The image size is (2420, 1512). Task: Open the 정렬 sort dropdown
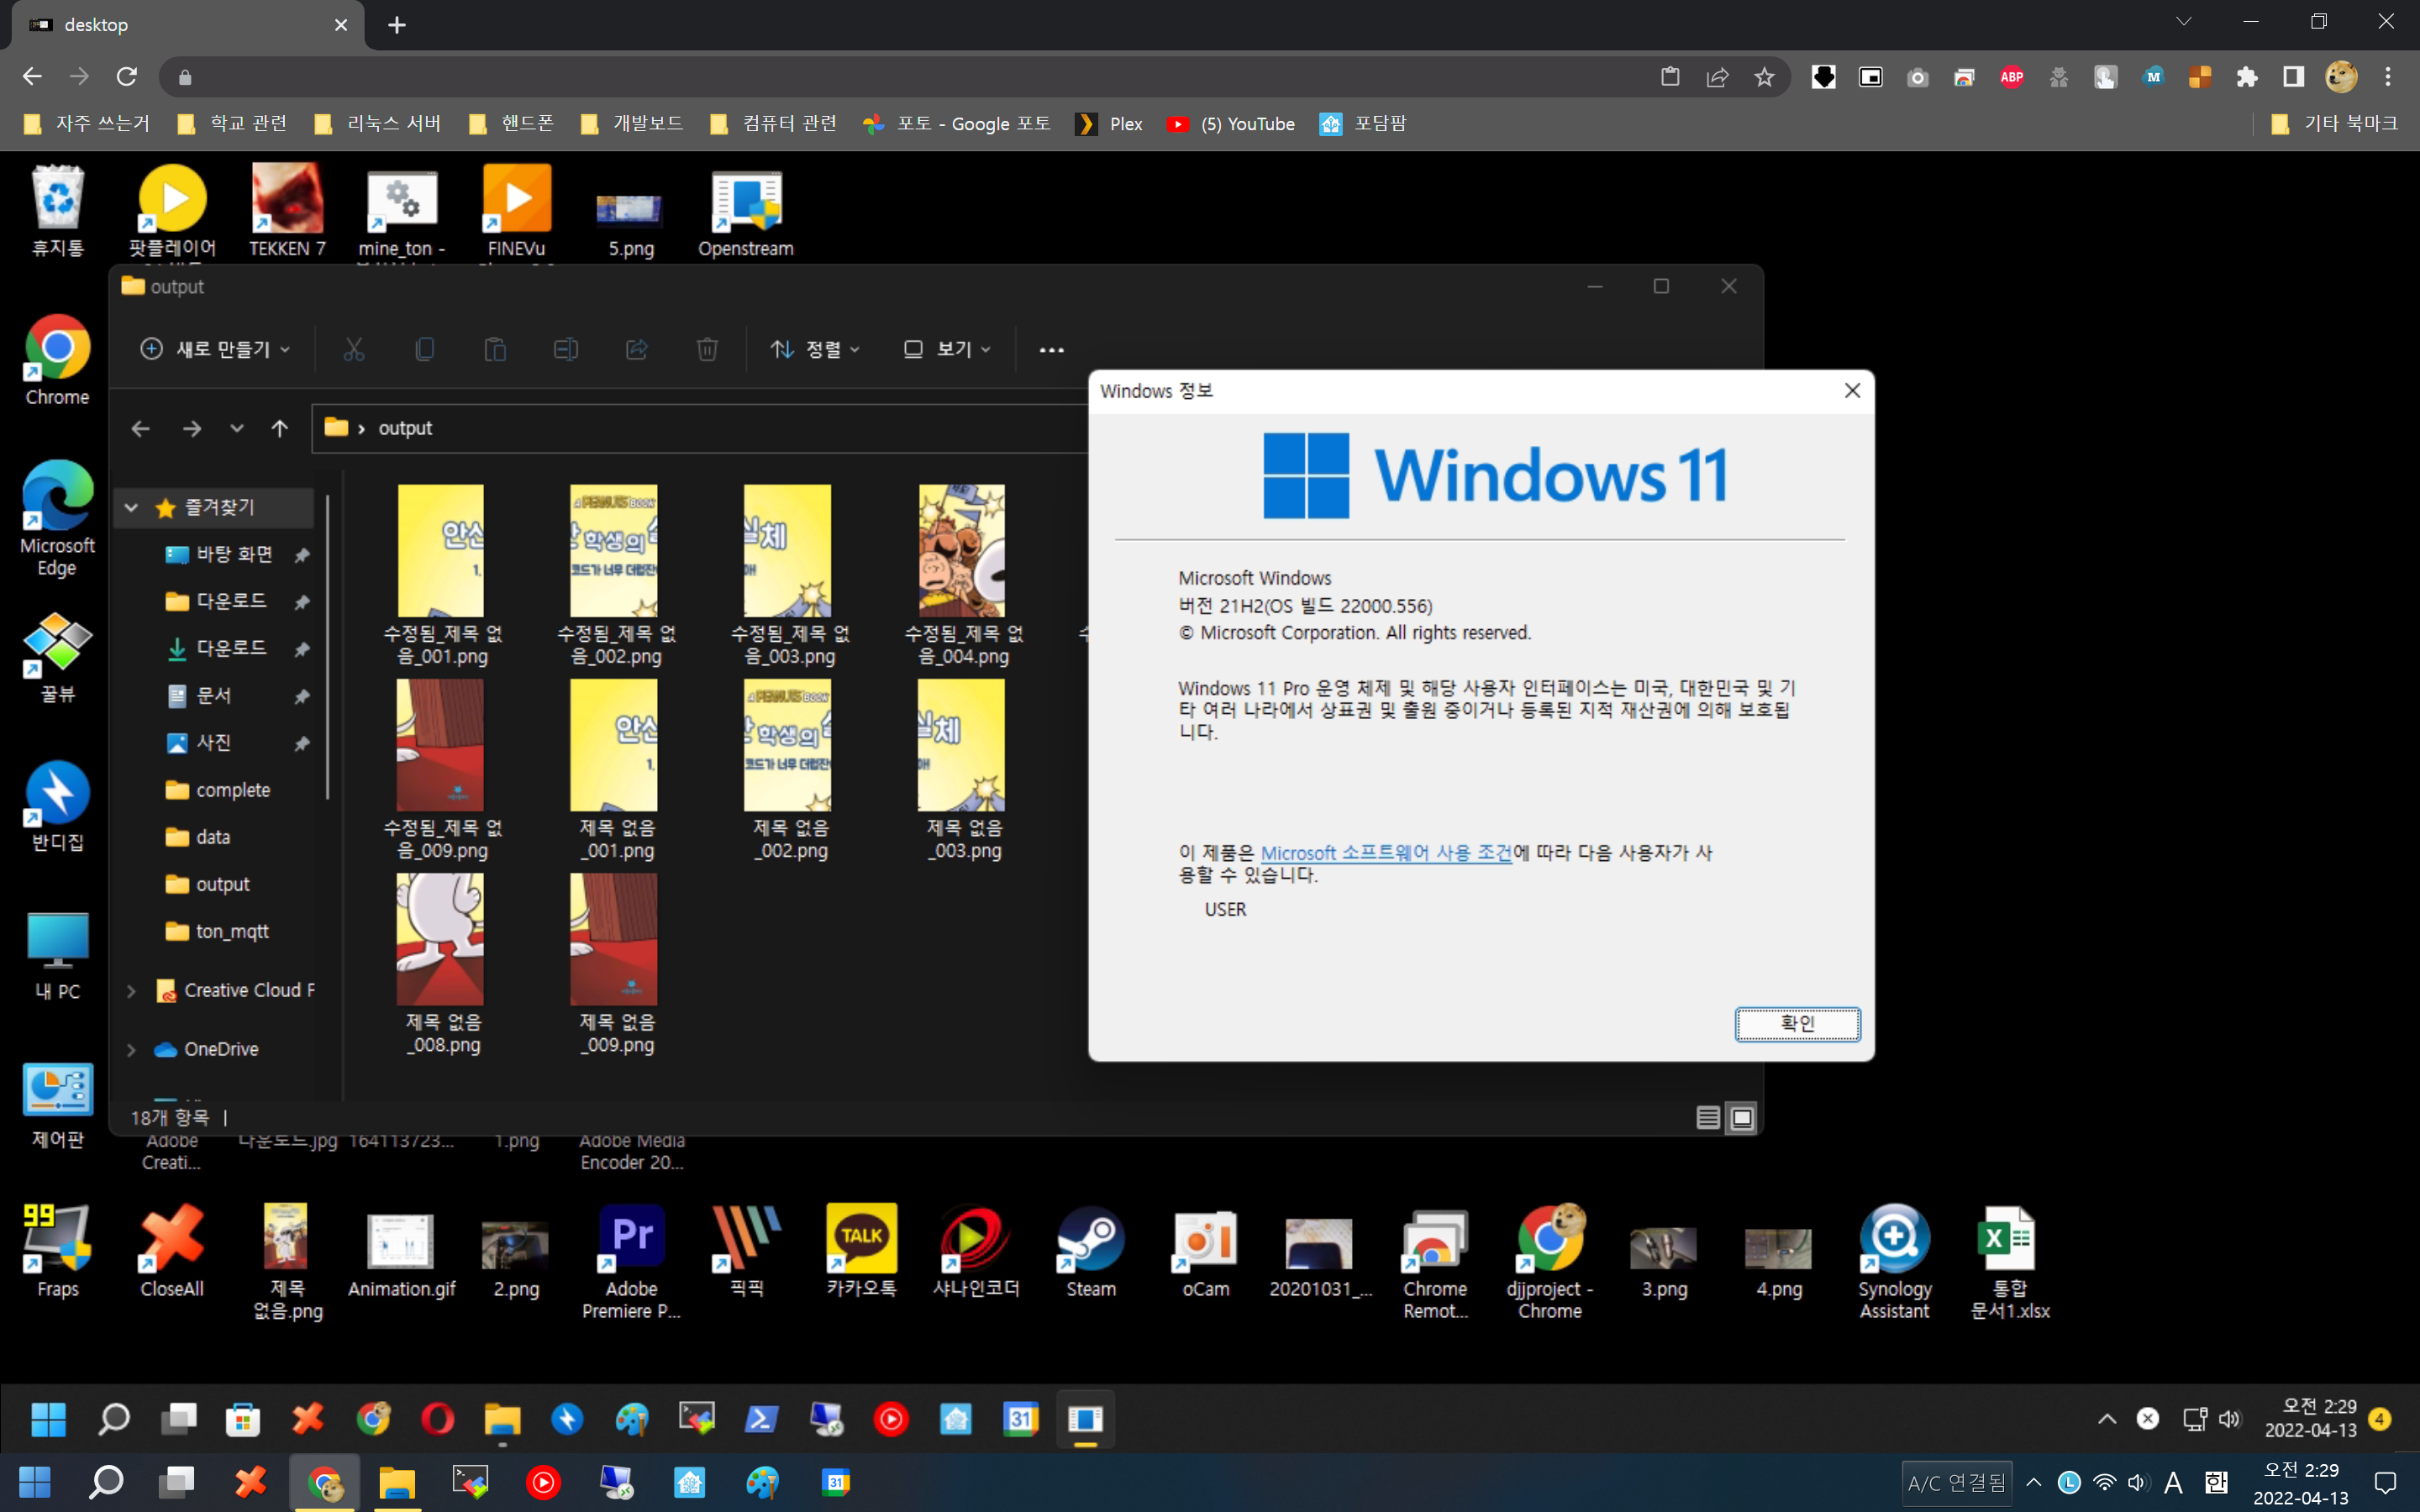(x=815, y=349)
